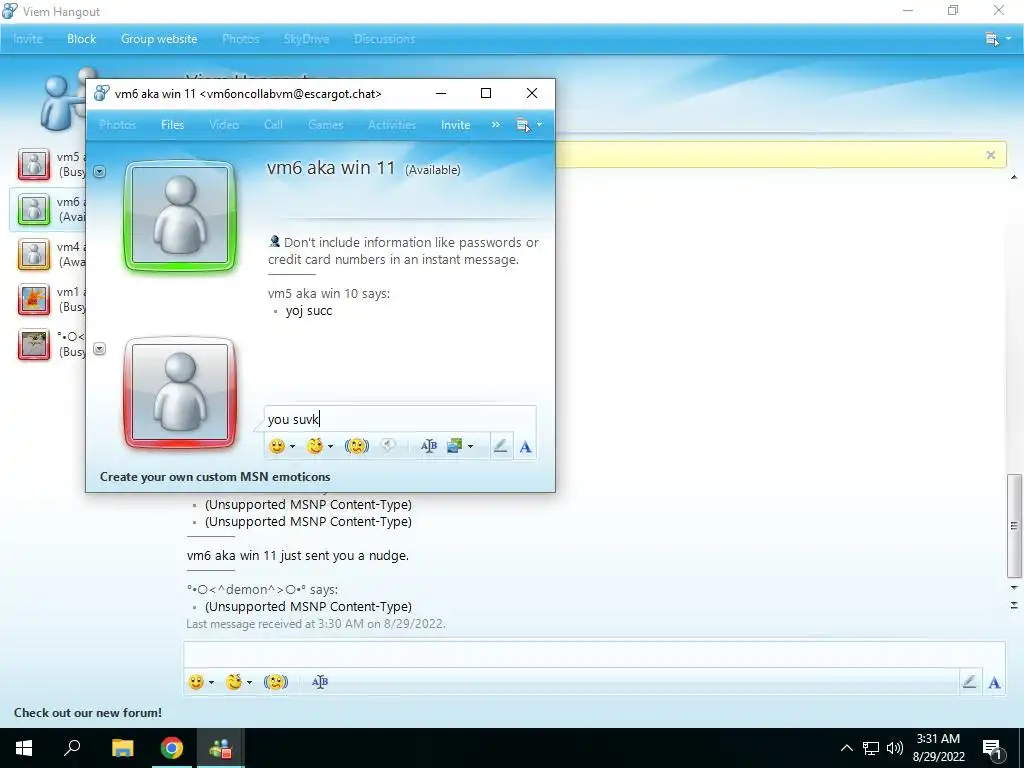Image resolution: width=1024 pixels, height=768 pixels.
Task: Send nudge from Viem Hangout input bar
Action: click(276, 682)
